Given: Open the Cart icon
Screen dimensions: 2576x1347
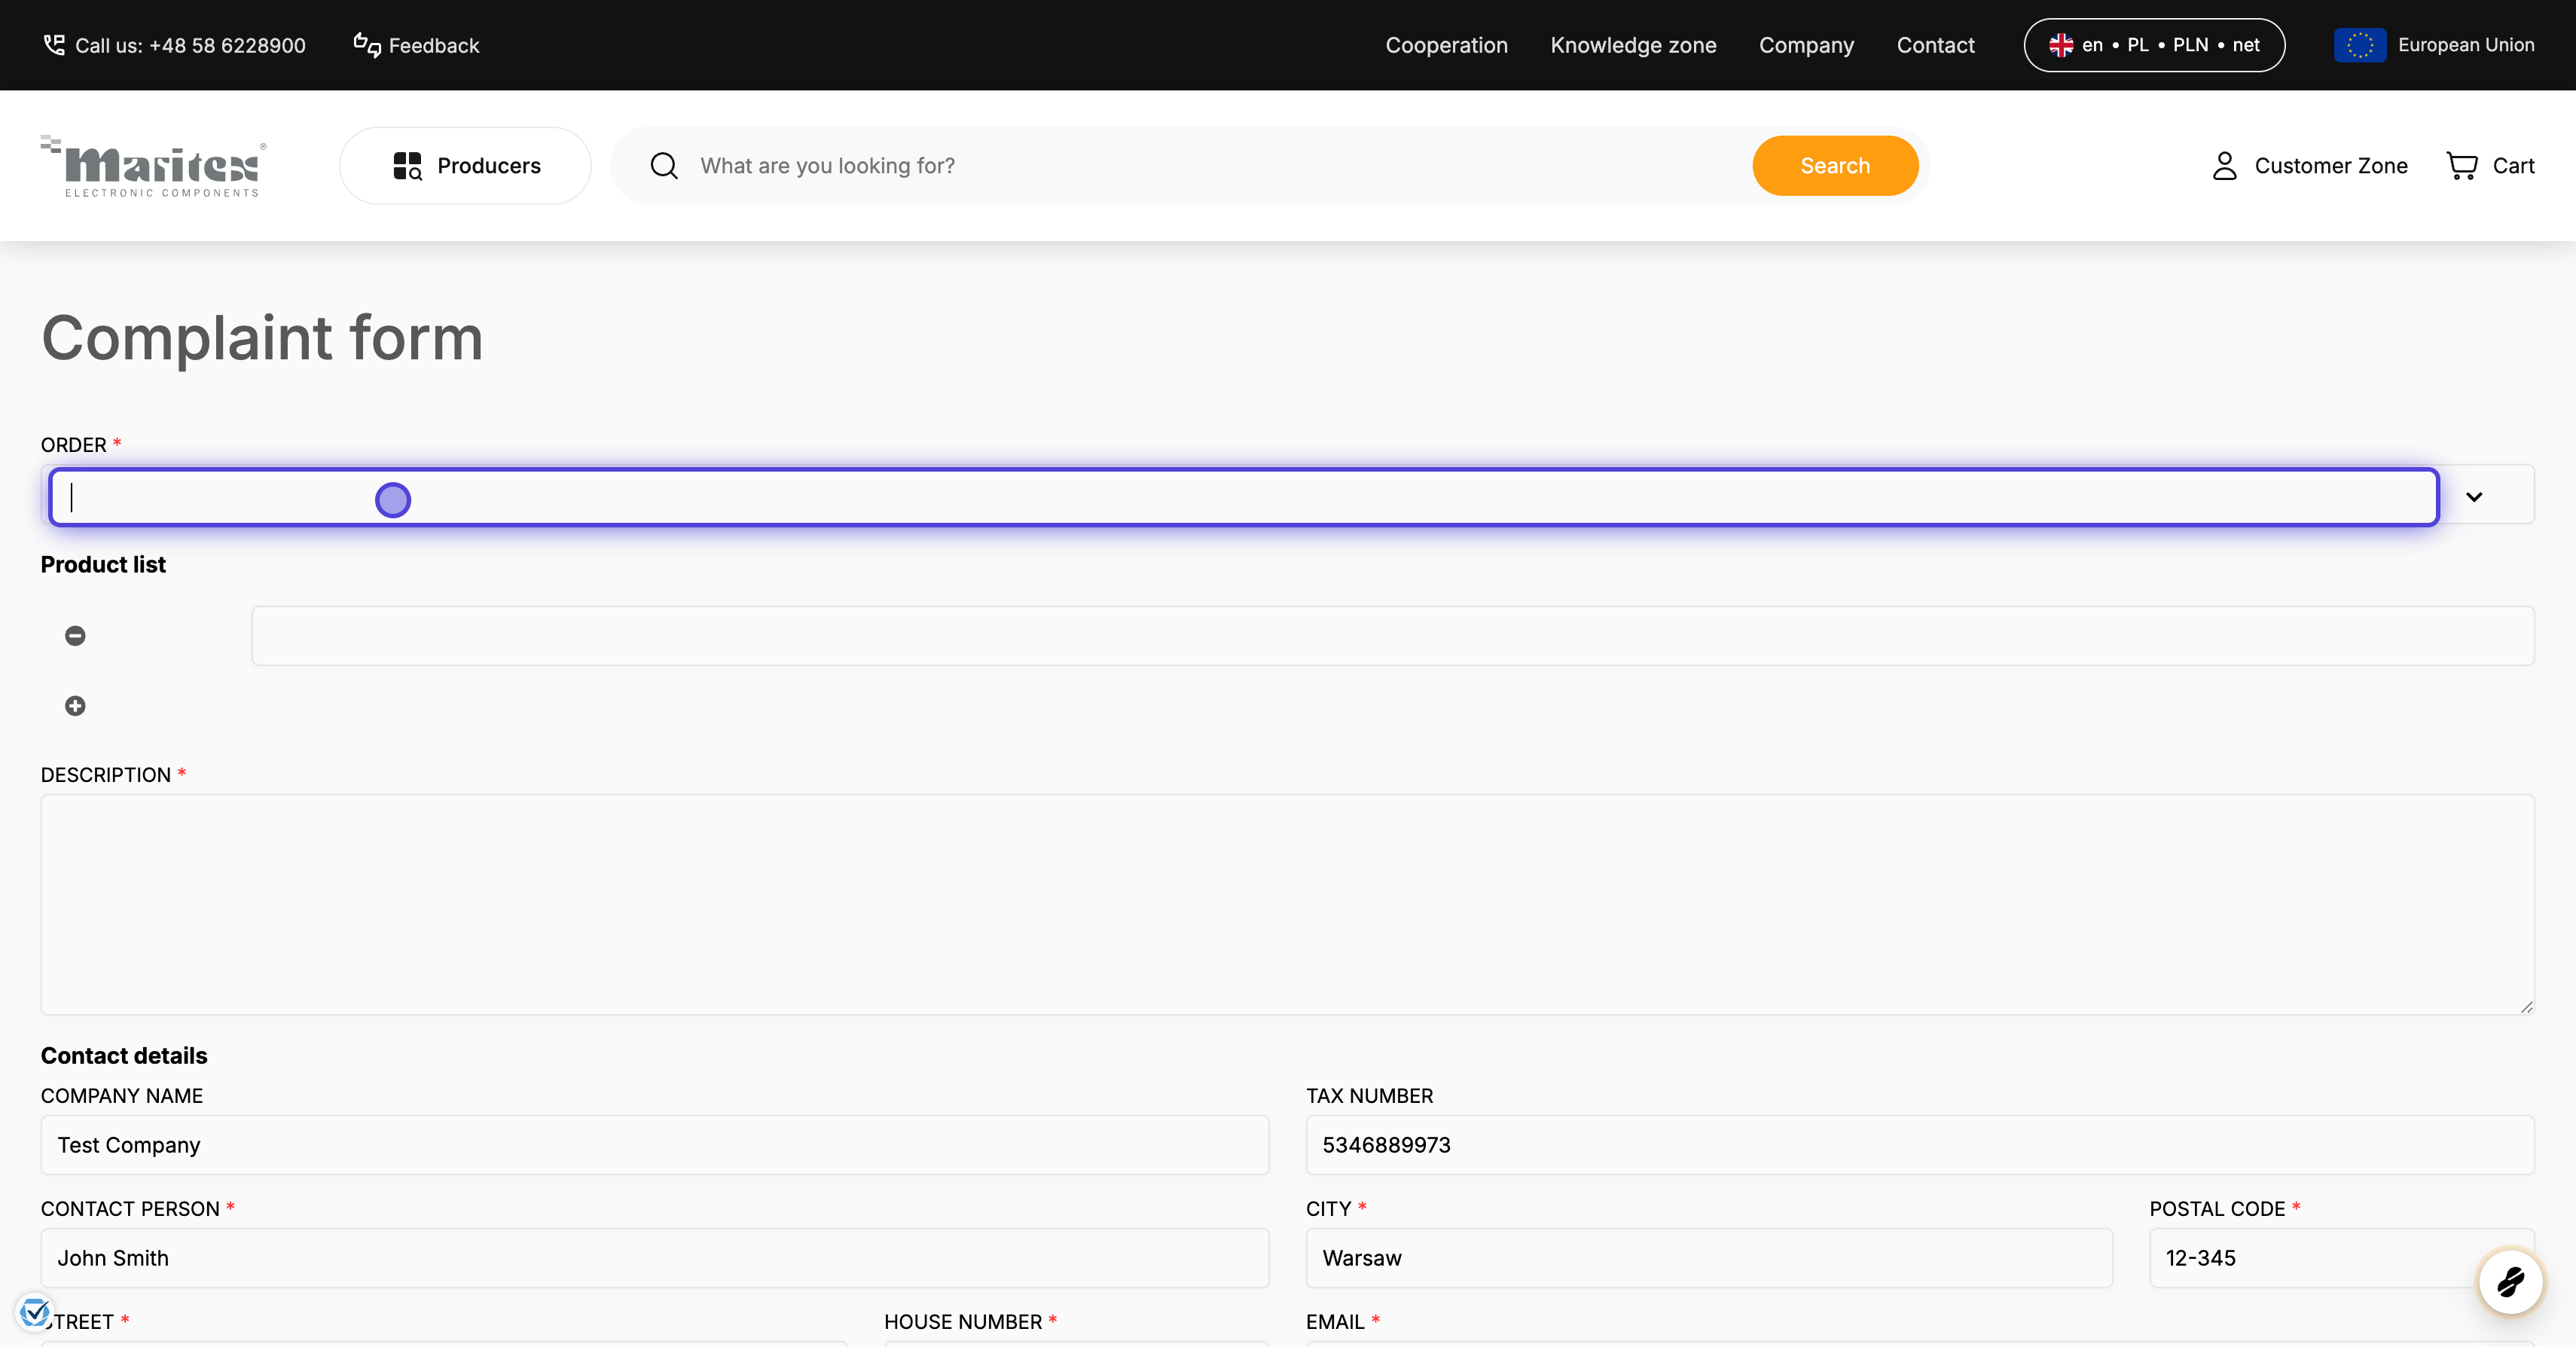Looking at the screenshot, I should point(2461,166).
